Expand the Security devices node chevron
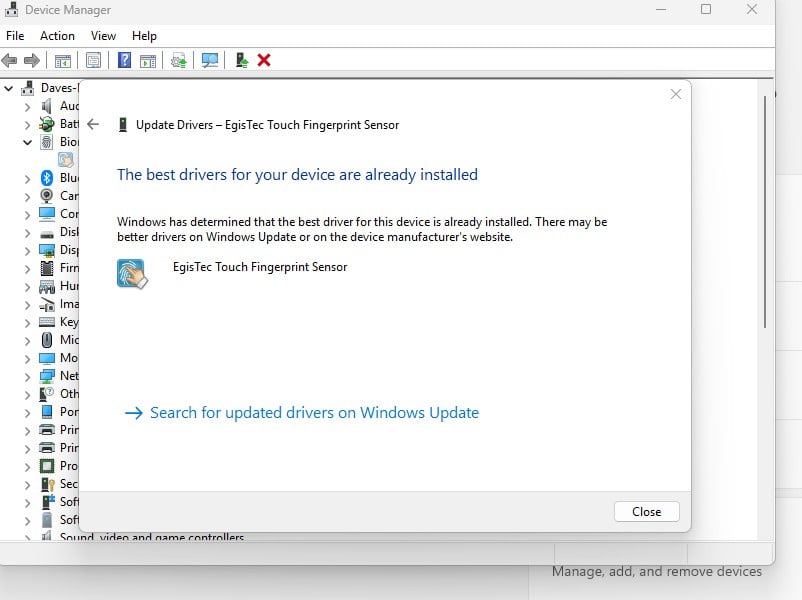This screenshot has height=600, width=802. pos(28,485)
